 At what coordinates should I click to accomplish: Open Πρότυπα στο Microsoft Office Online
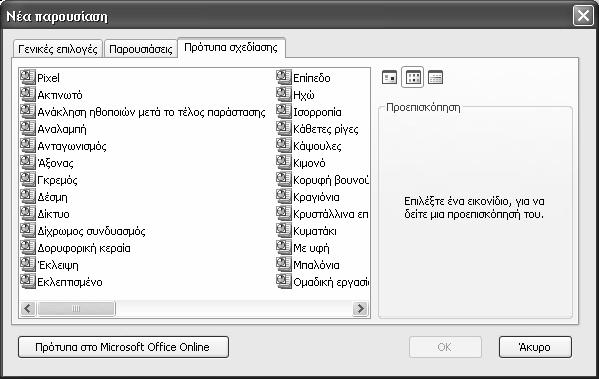coord(123,347)
